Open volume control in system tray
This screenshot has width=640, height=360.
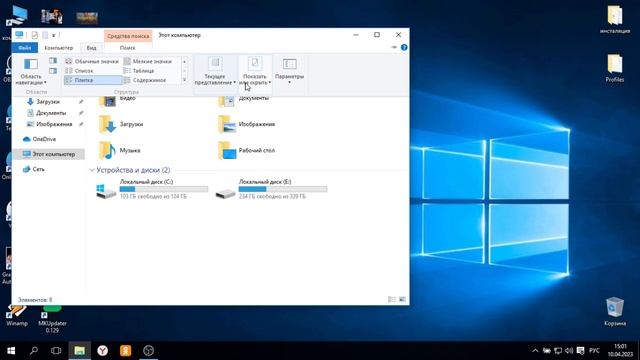(569, 351)
